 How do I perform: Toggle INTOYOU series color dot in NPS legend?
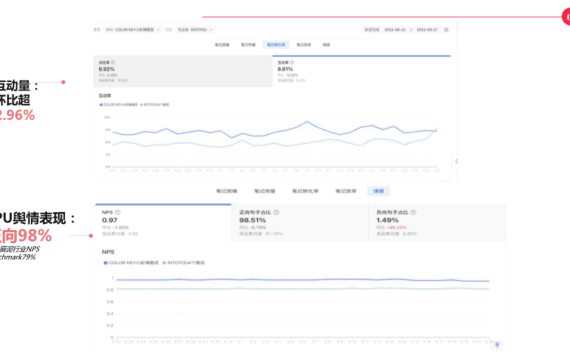coord(164,263)
